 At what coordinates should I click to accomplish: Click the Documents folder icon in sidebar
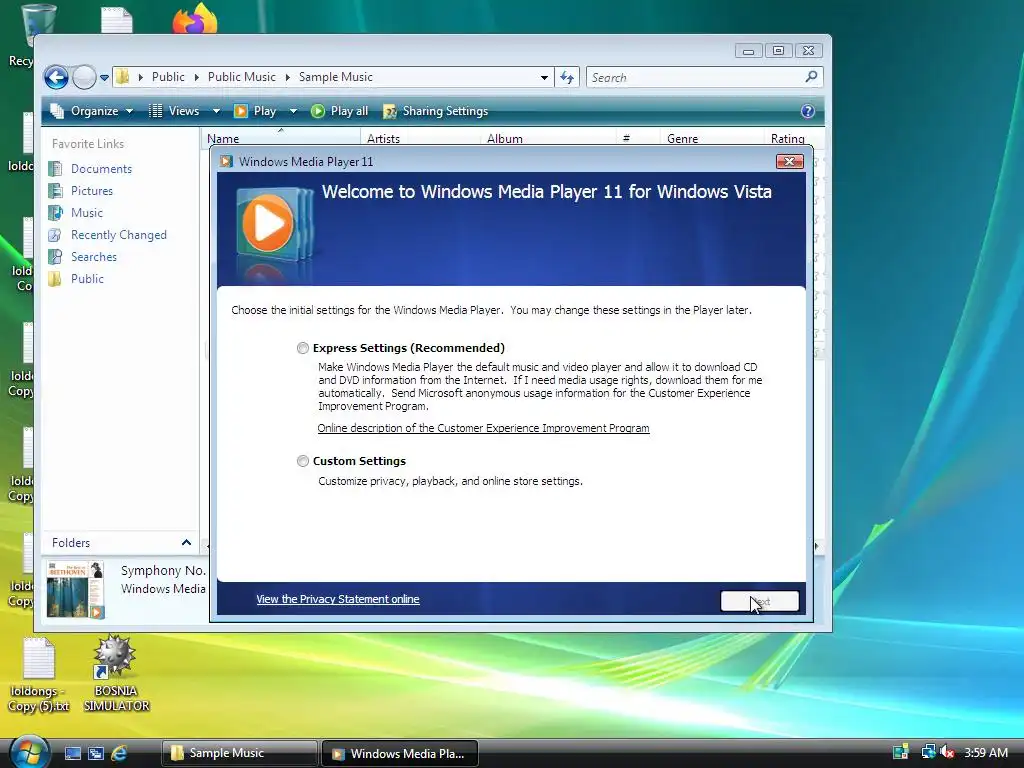point(56,168)
